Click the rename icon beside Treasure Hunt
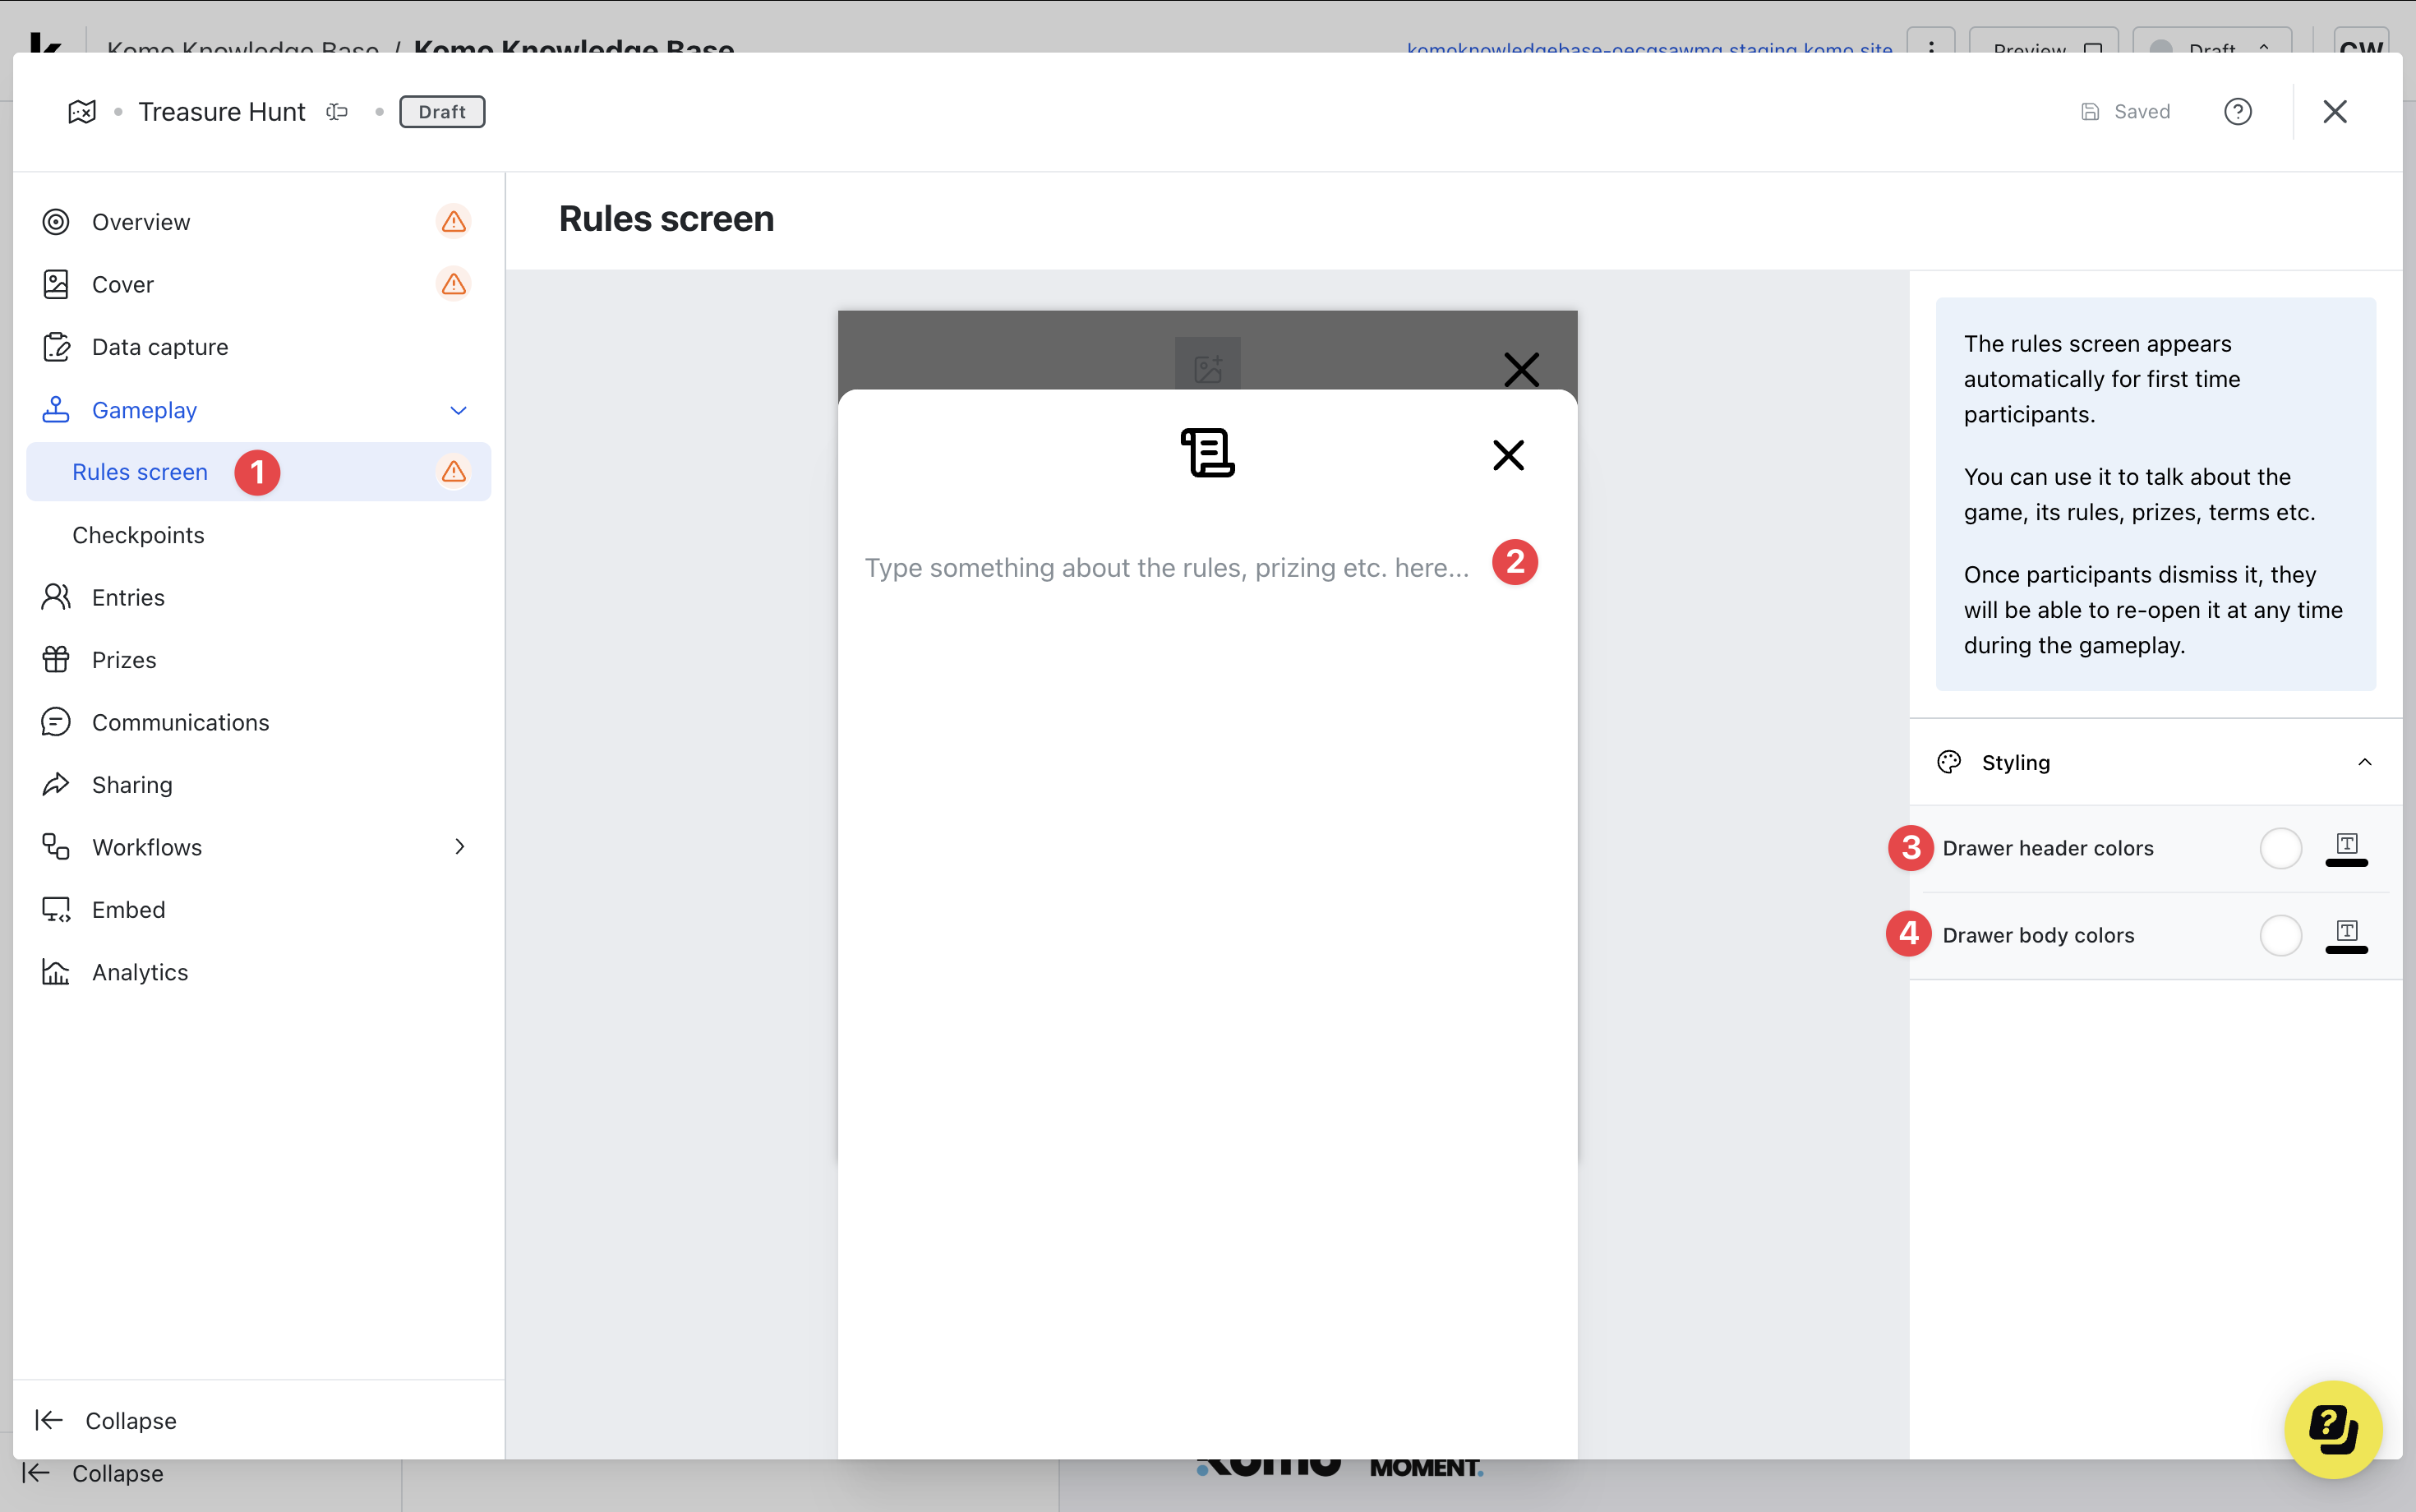Screen dimensions: 2416x1512 coord(337,112)
